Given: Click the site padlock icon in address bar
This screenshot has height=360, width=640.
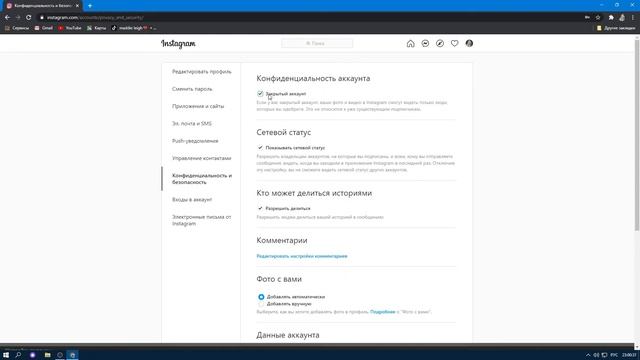Looking at the screenshot, I should (x=42, y=18).
